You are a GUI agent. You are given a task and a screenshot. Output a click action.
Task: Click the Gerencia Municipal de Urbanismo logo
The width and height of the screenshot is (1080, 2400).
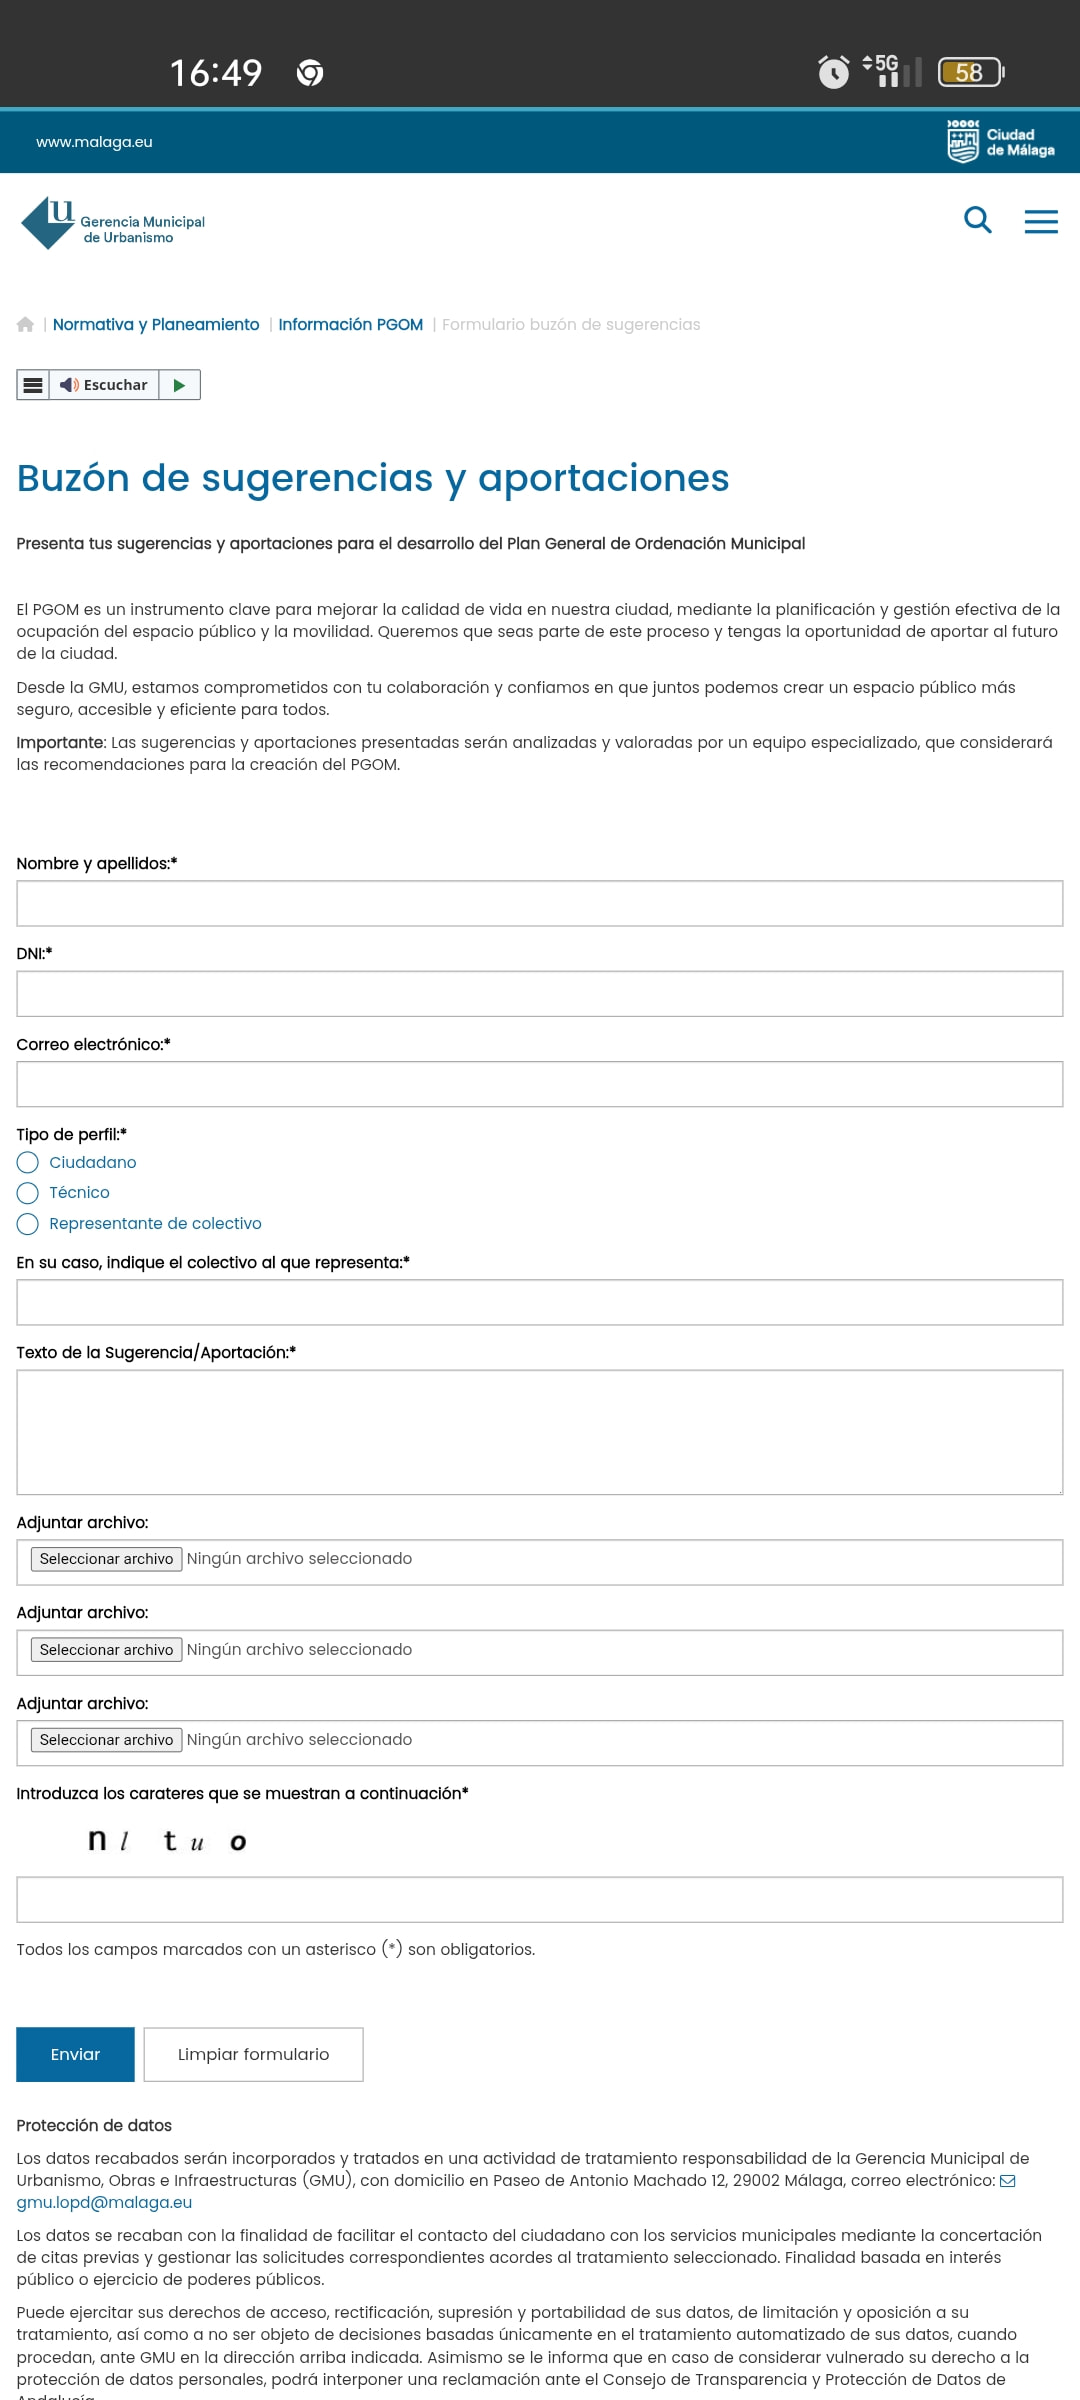(113, 223)
